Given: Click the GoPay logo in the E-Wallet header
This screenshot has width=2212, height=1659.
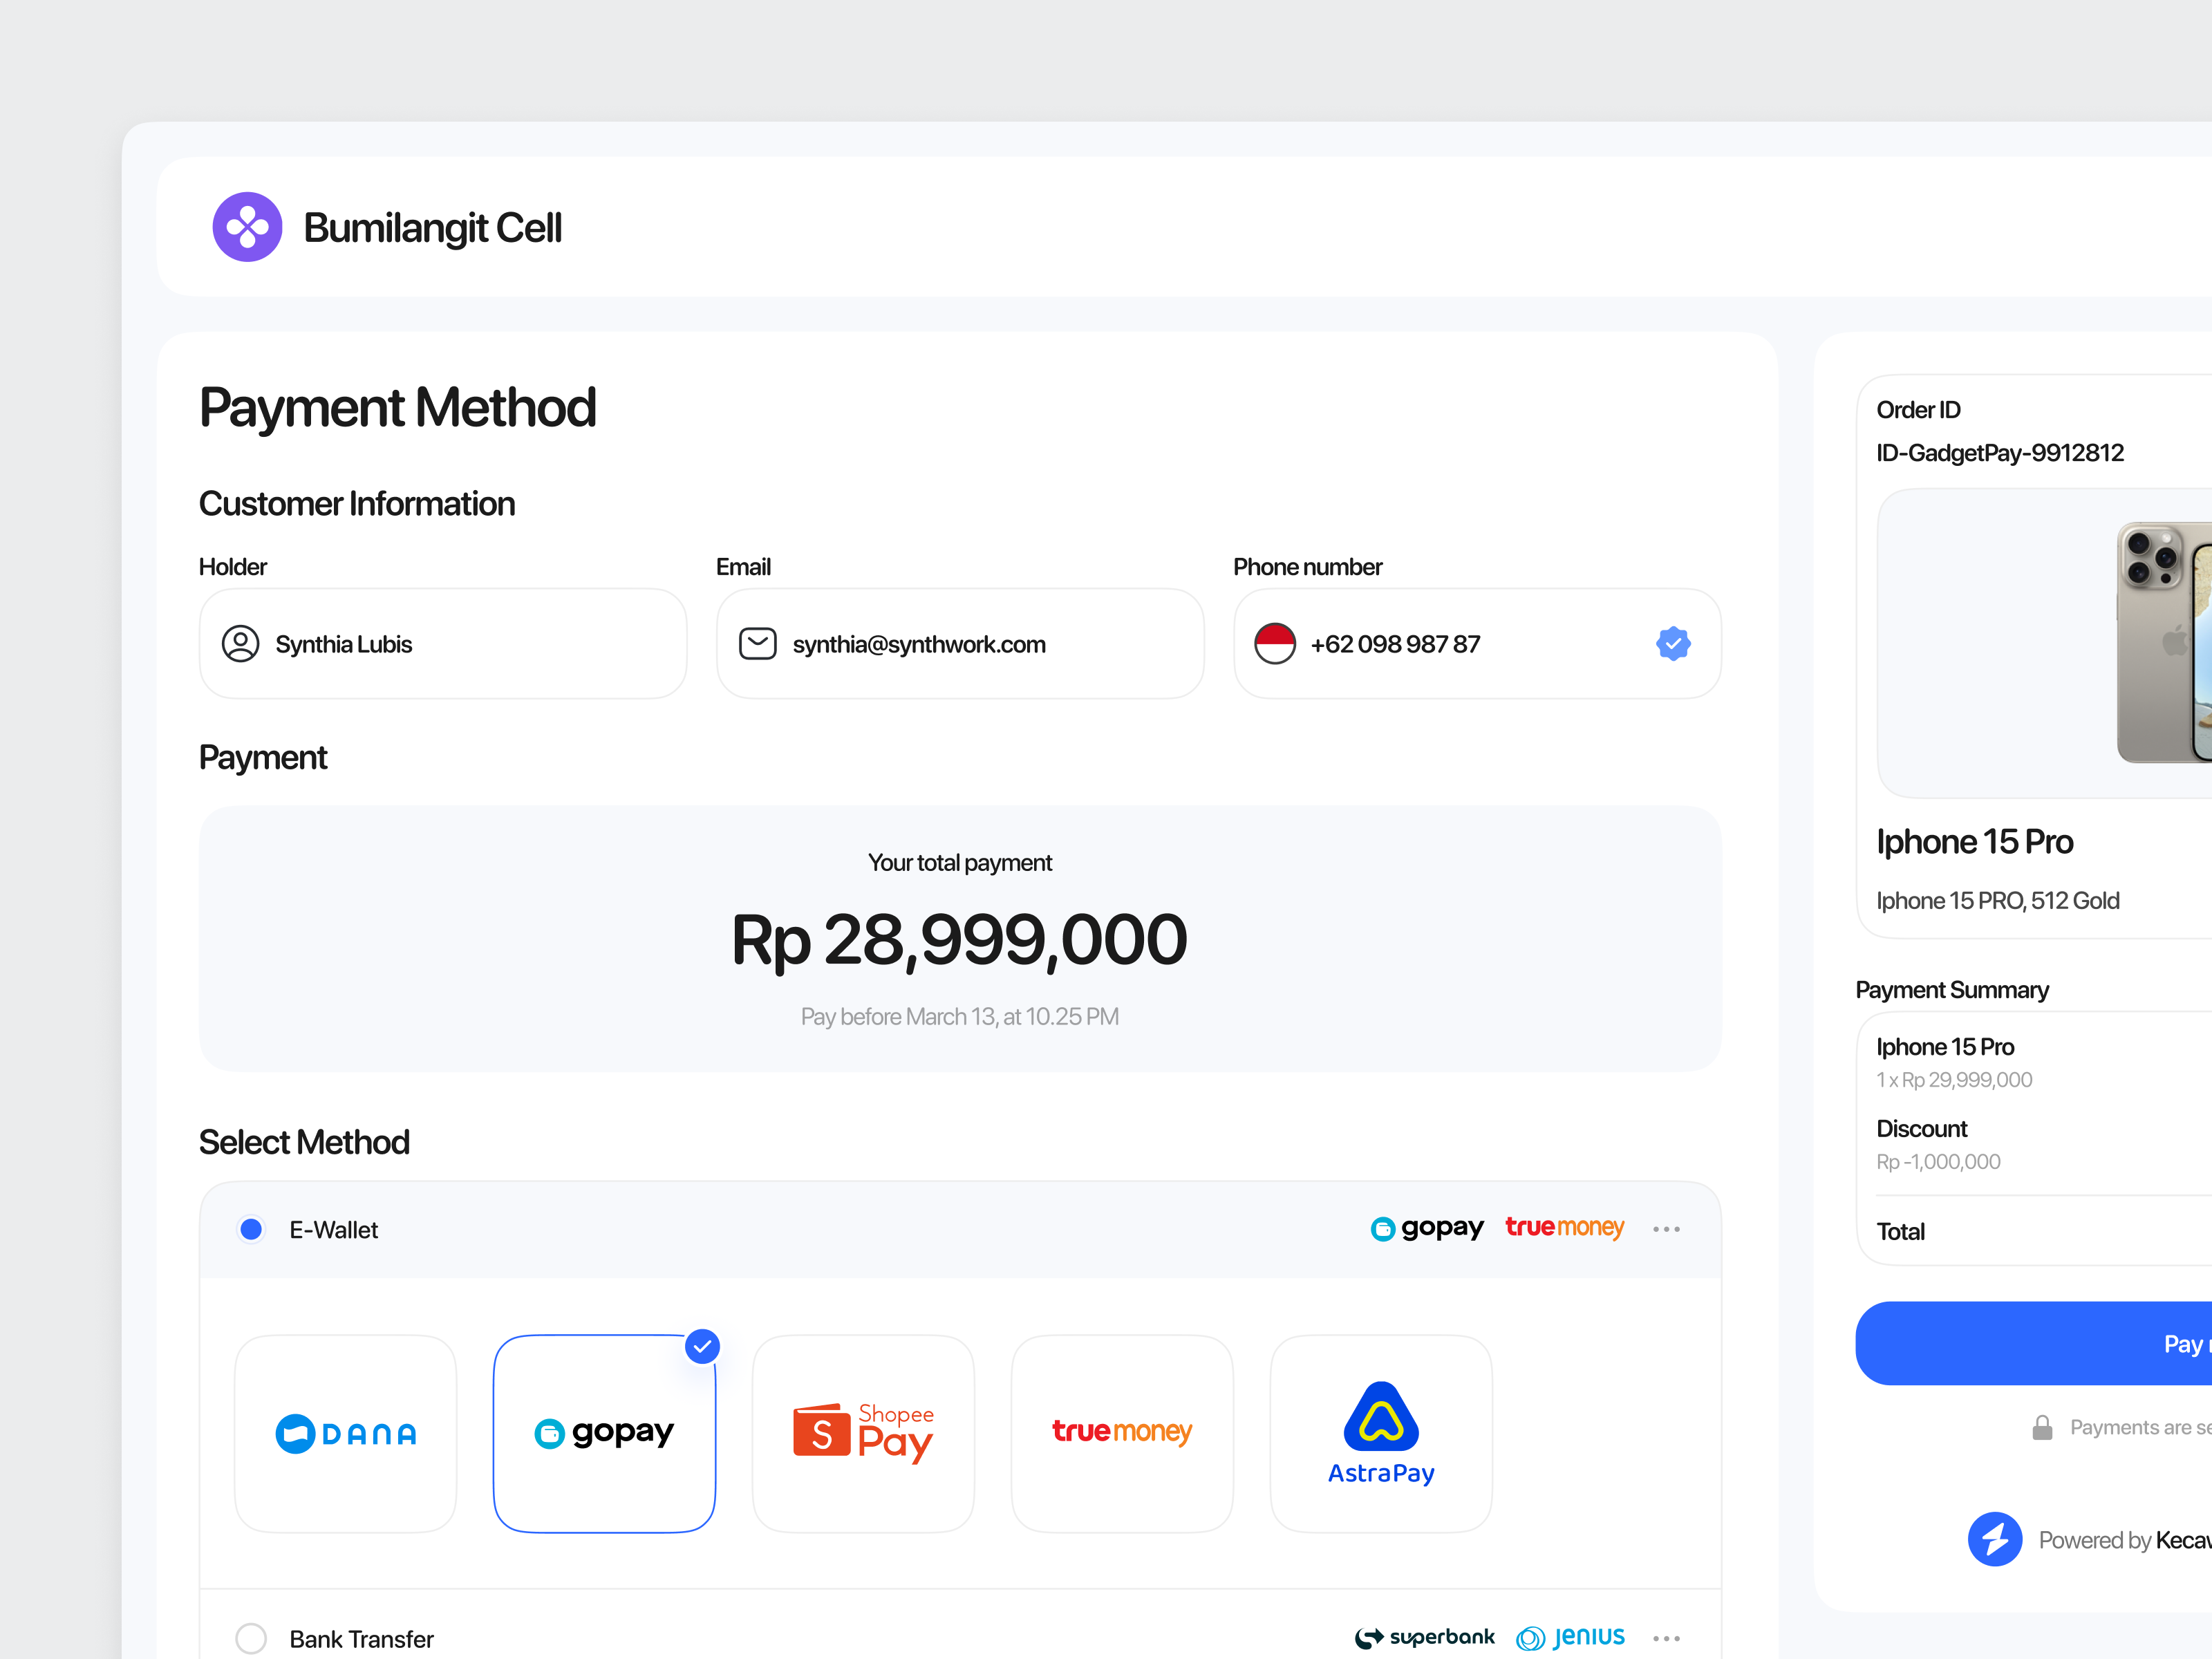Looking at the screenshot, I should tap(1426, 1228).
